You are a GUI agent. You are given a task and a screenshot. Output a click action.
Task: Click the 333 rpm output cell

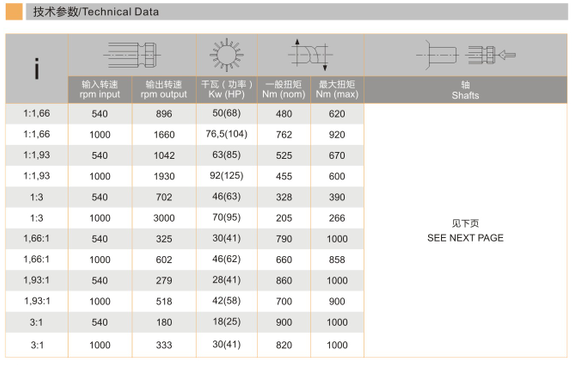[x=164, y=345]
